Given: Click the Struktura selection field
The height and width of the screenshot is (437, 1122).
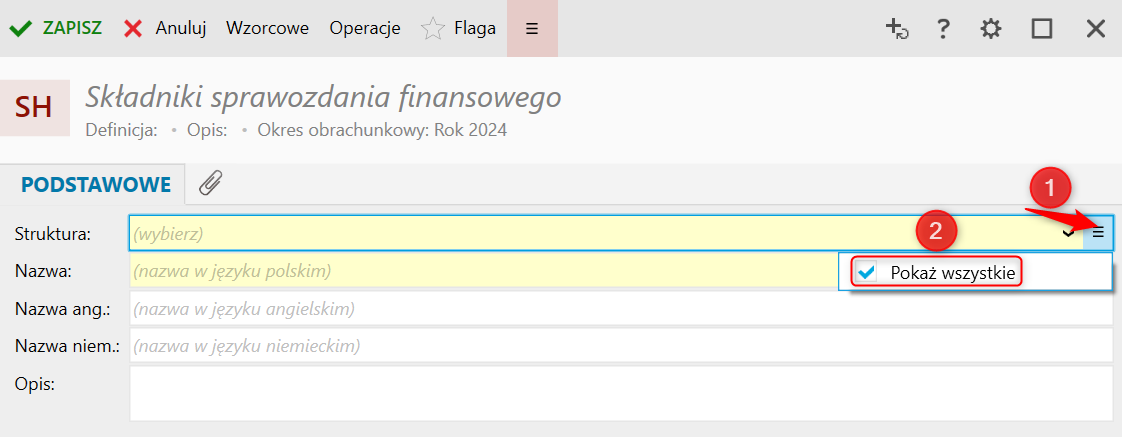Looking at the screenshot, I should 590,234.
